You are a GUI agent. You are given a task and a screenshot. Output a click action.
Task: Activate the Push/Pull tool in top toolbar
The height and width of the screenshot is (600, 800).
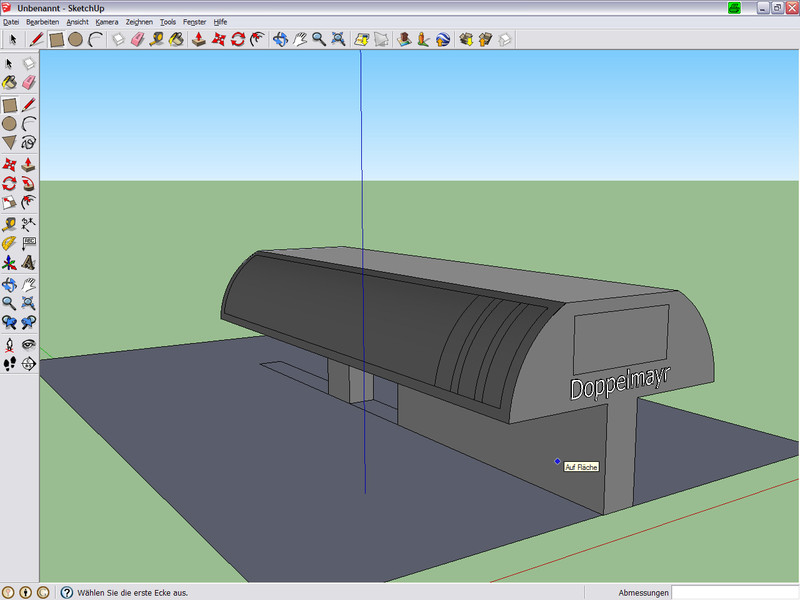click(x=198, y=39)
